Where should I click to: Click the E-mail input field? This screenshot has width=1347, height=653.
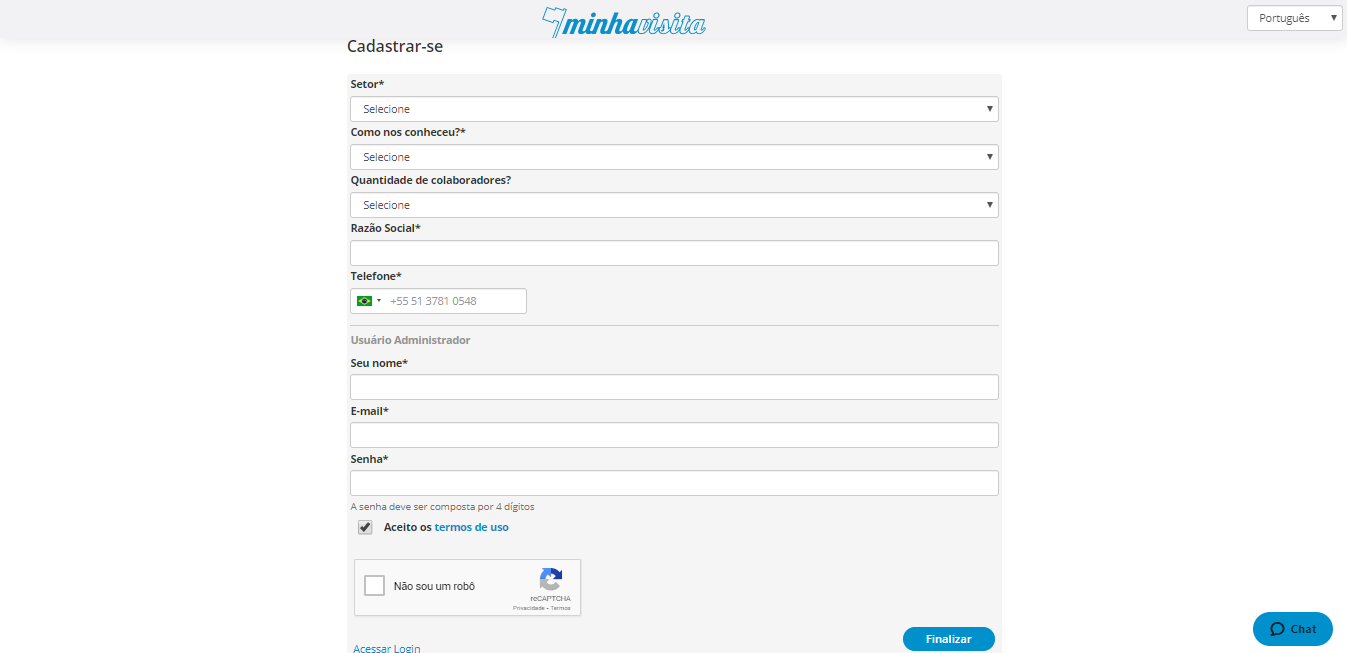coord(673,435)
